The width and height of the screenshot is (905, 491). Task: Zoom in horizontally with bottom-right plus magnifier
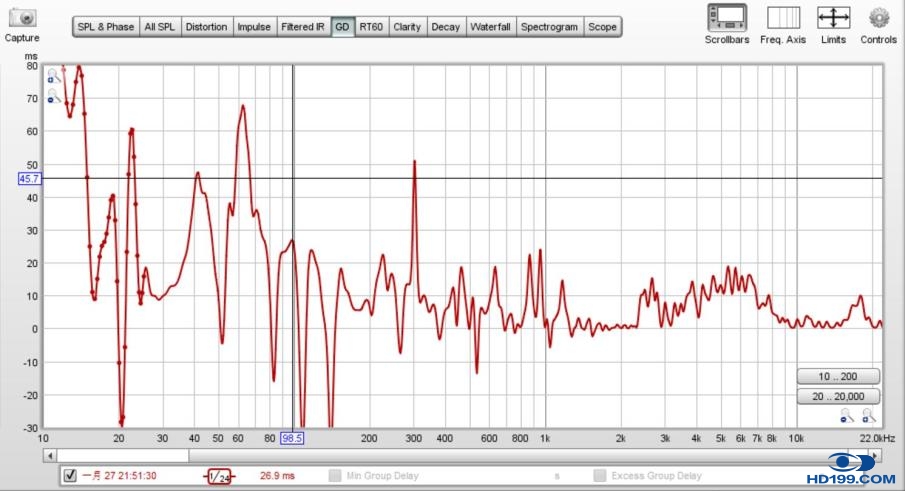coord(868,415)
